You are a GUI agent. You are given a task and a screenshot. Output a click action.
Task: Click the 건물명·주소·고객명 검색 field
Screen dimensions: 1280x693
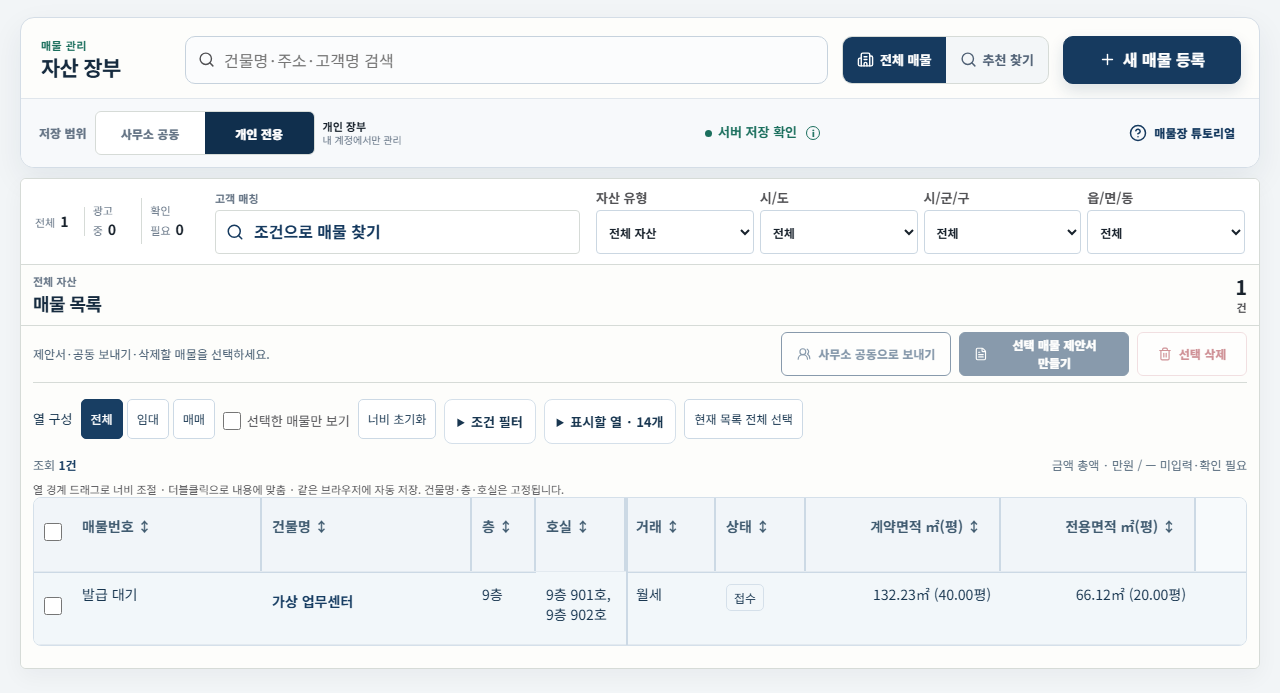click(x=506, y=60)
